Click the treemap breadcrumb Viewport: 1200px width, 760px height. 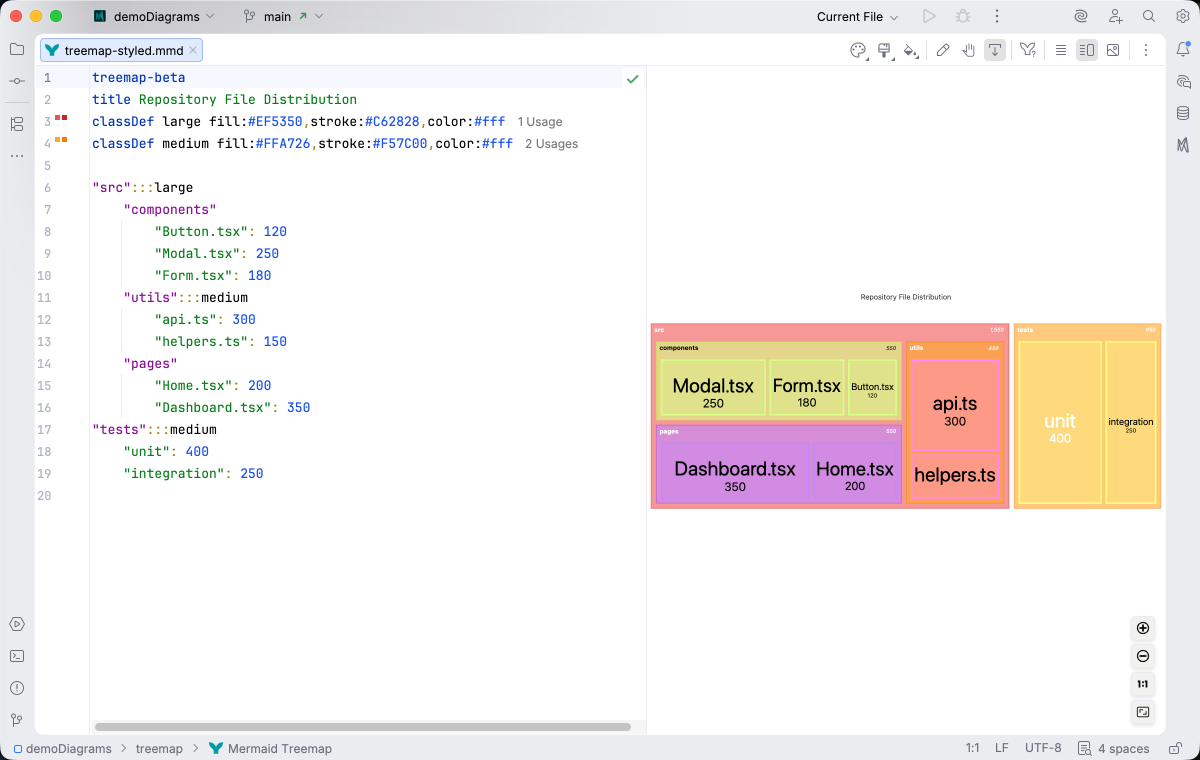pyautogui.click(x=159, y=748)
